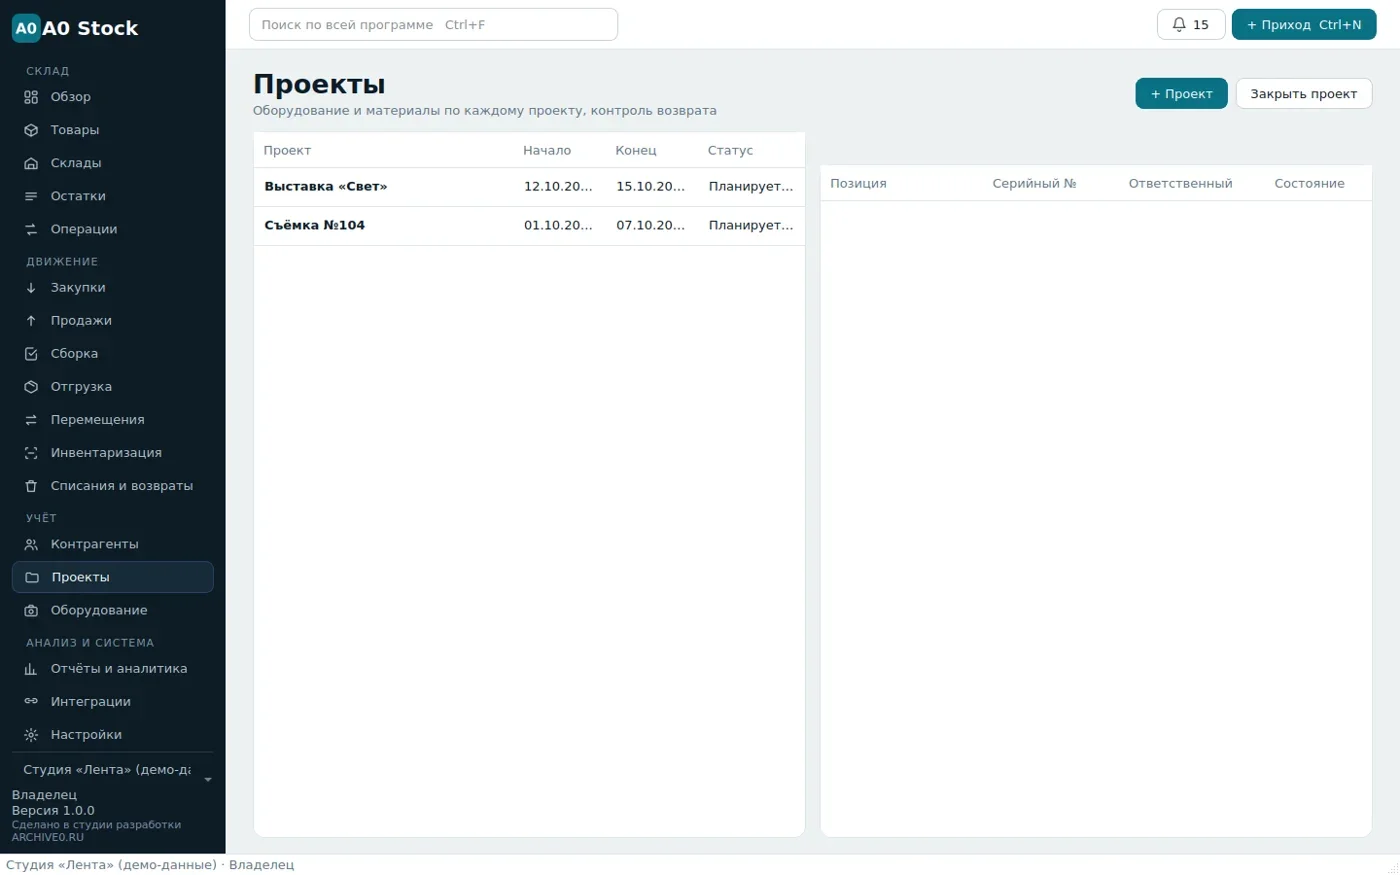Select the Выставка «Свет» project row

(529, 187)
